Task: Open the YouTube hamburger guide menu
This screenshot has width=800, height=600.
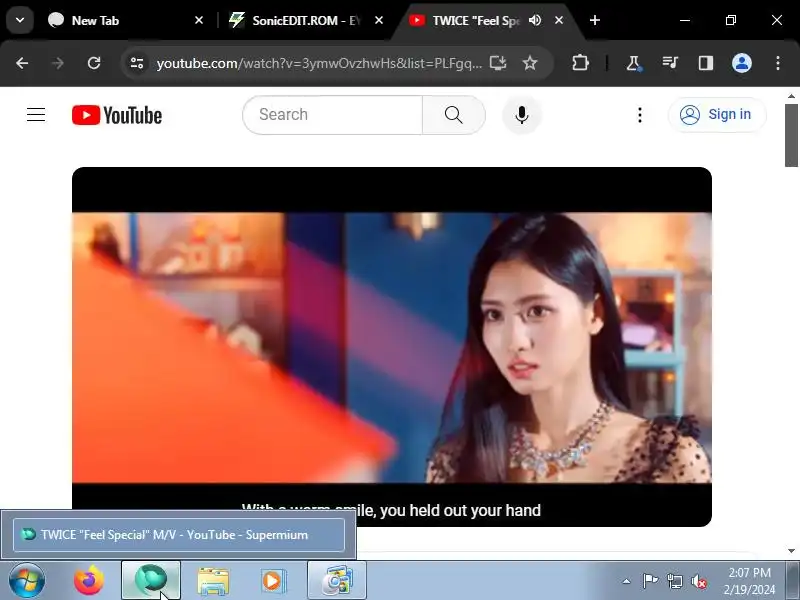Action: (x=36, y=115)
